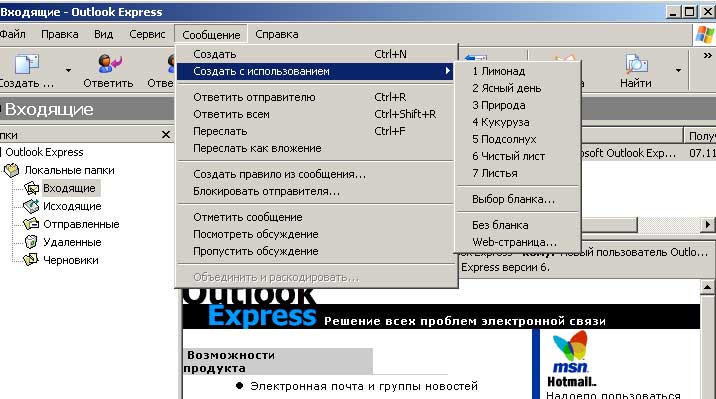
Task: Open the Отправленные folder label
Action: (81, 224)
